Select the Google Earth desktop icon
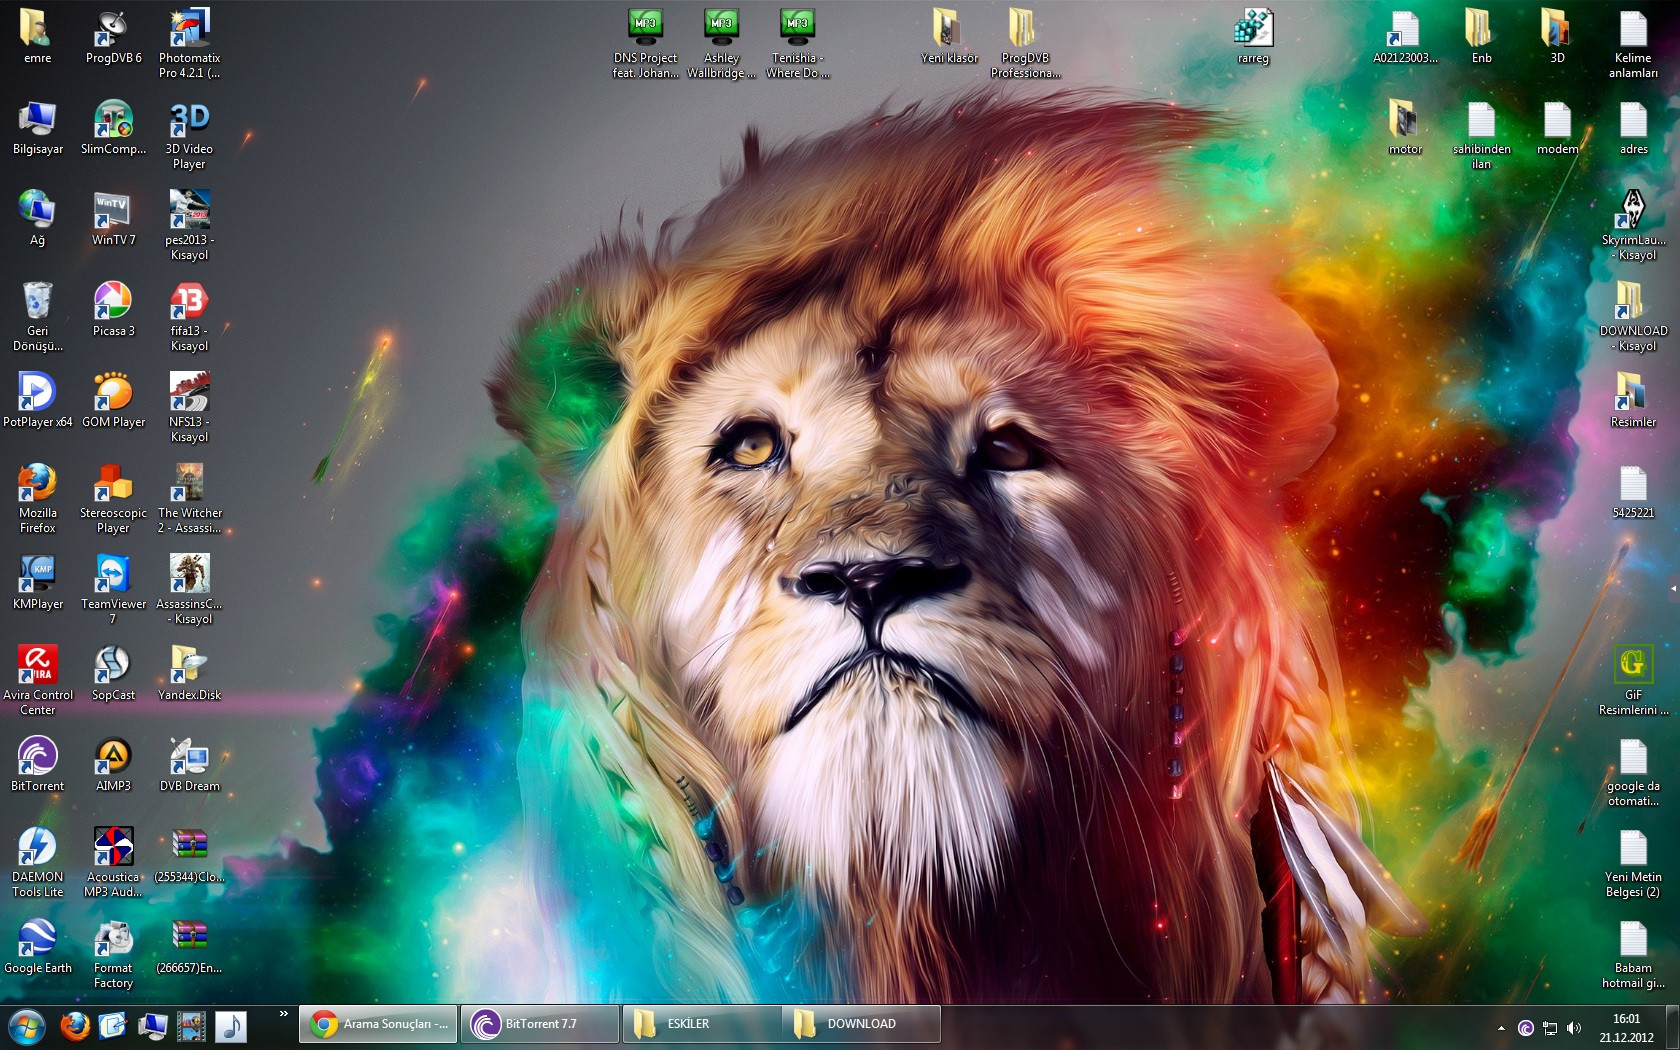The height and width of the screenshot is (1050, 1680). [37, 947]
